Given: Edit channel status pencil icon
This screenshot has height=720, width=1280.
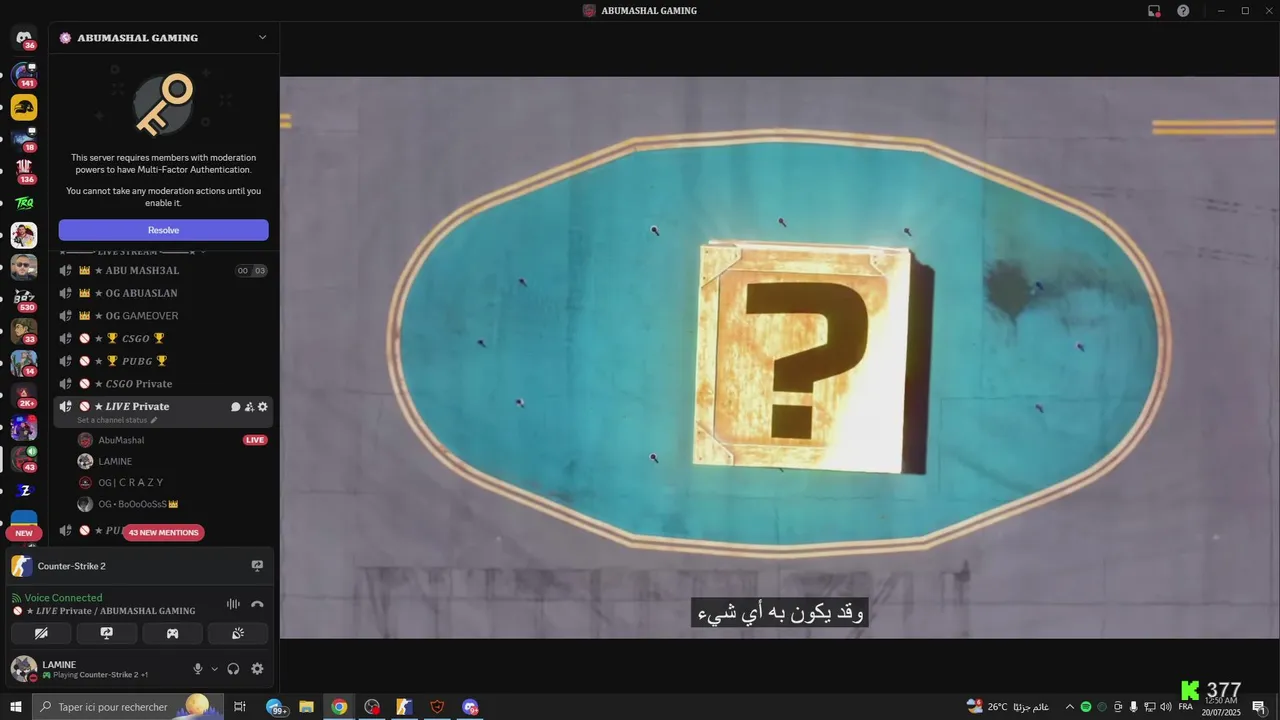Looking at the screenshot, I should coord(154,420).
